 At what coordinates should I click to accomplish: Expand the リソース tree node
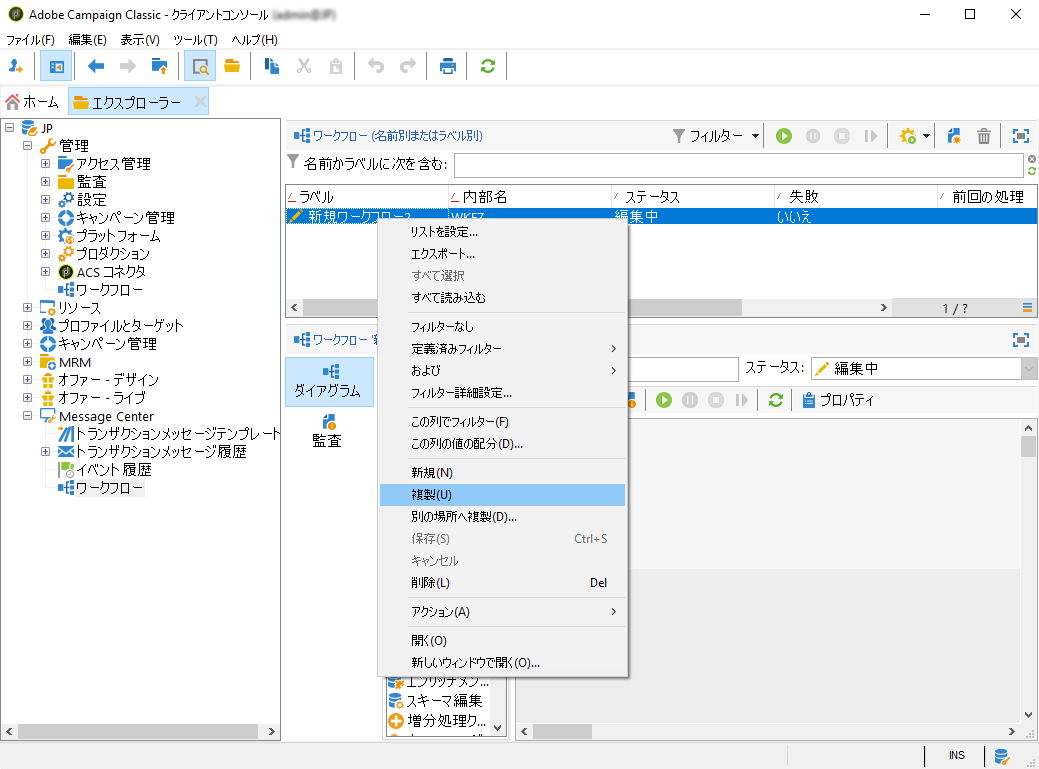point(27,307)
